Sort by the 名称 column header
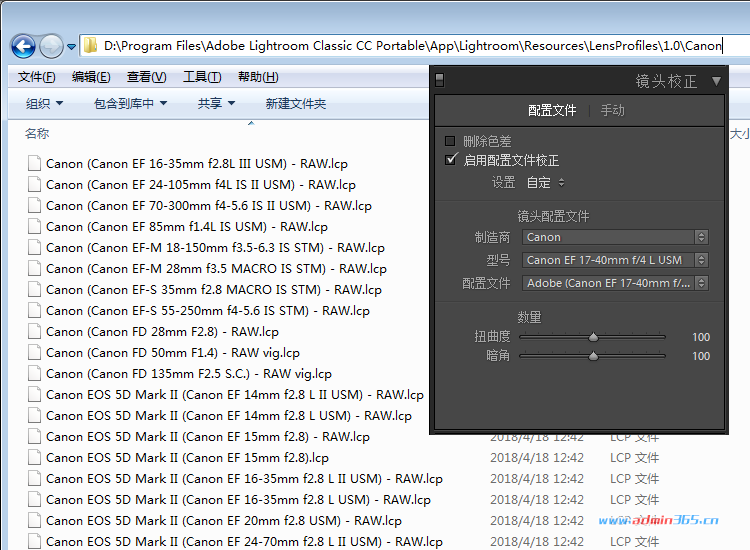750x550 pixels. [x=37, y=133]
